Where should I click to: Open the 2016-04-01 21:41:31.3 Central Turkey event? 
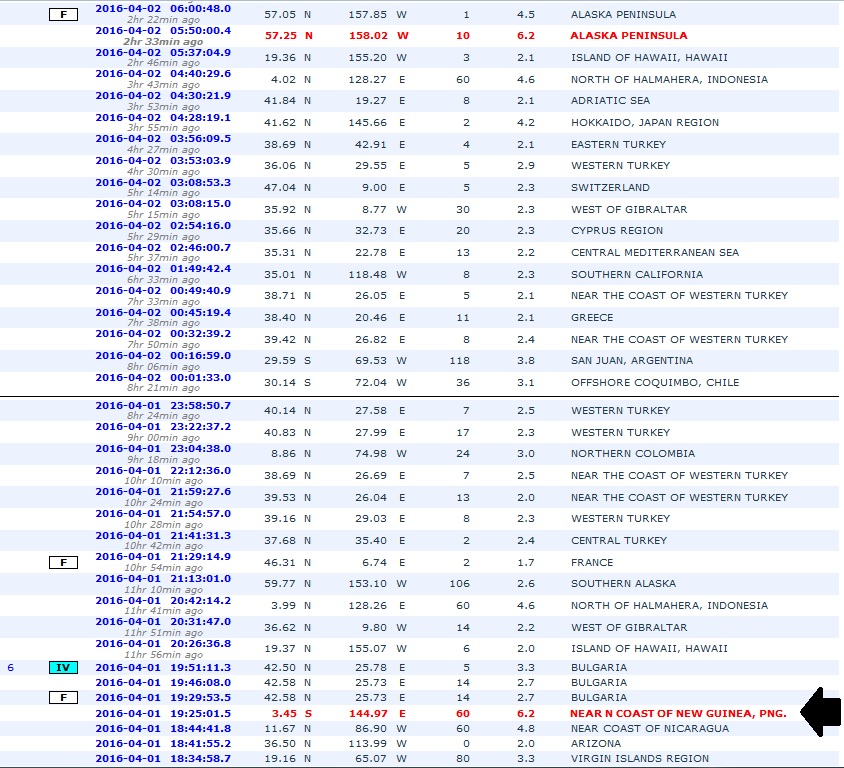[x=163, y=536]
